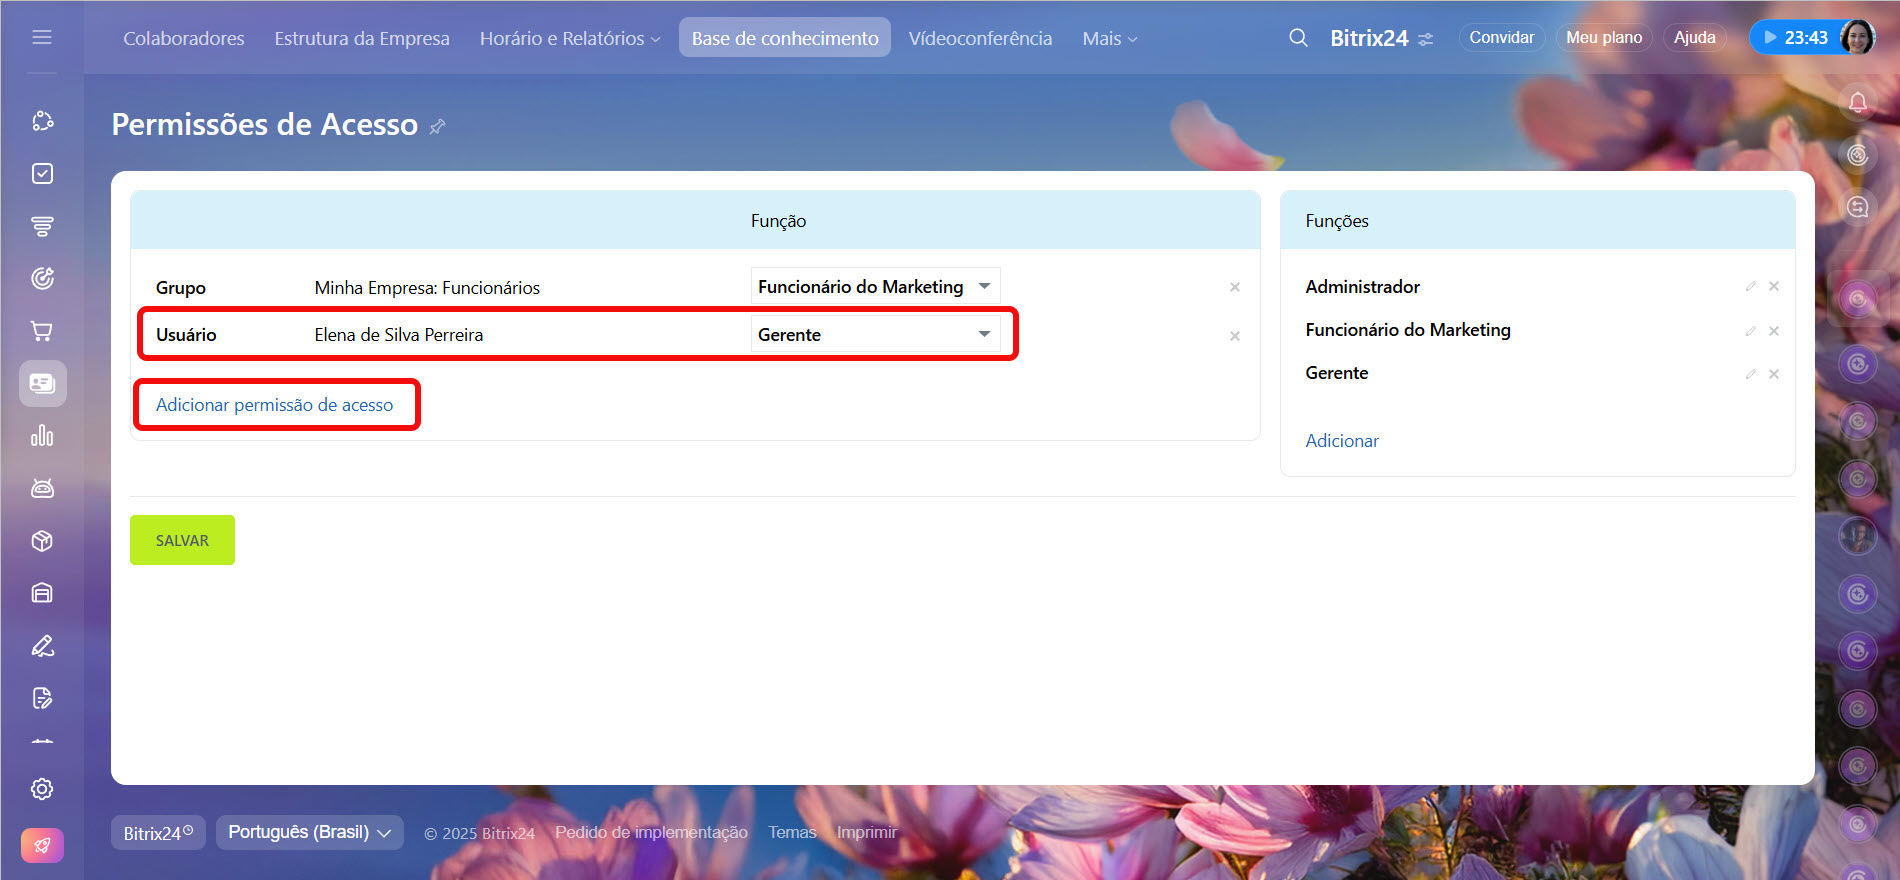Open the hamburger menu in the sidebar
This screenshot has width=1900, height=880.
pos(42,37)
